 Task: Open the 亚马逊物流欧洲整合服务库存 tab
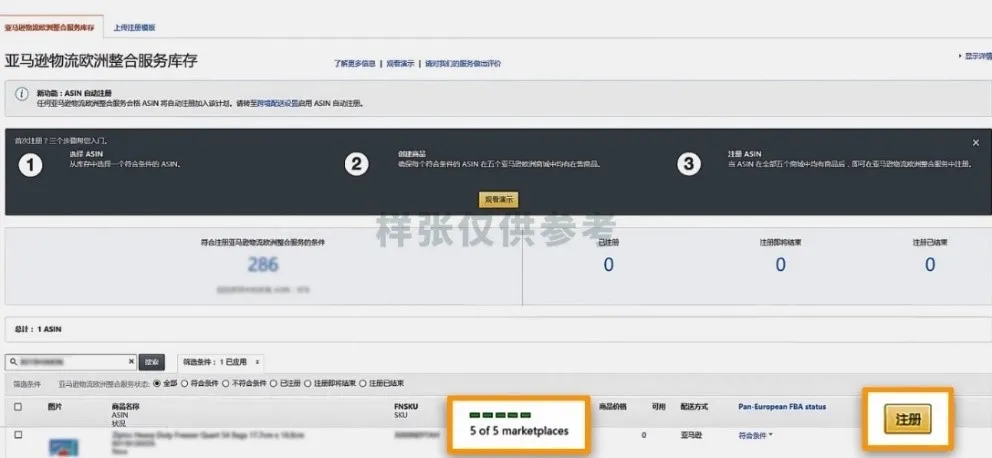click(x=50, y=28)
